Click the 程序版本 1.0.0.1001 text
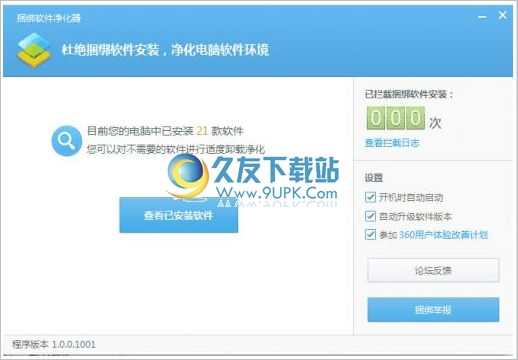The image size is (518, 360). [54, 344]
